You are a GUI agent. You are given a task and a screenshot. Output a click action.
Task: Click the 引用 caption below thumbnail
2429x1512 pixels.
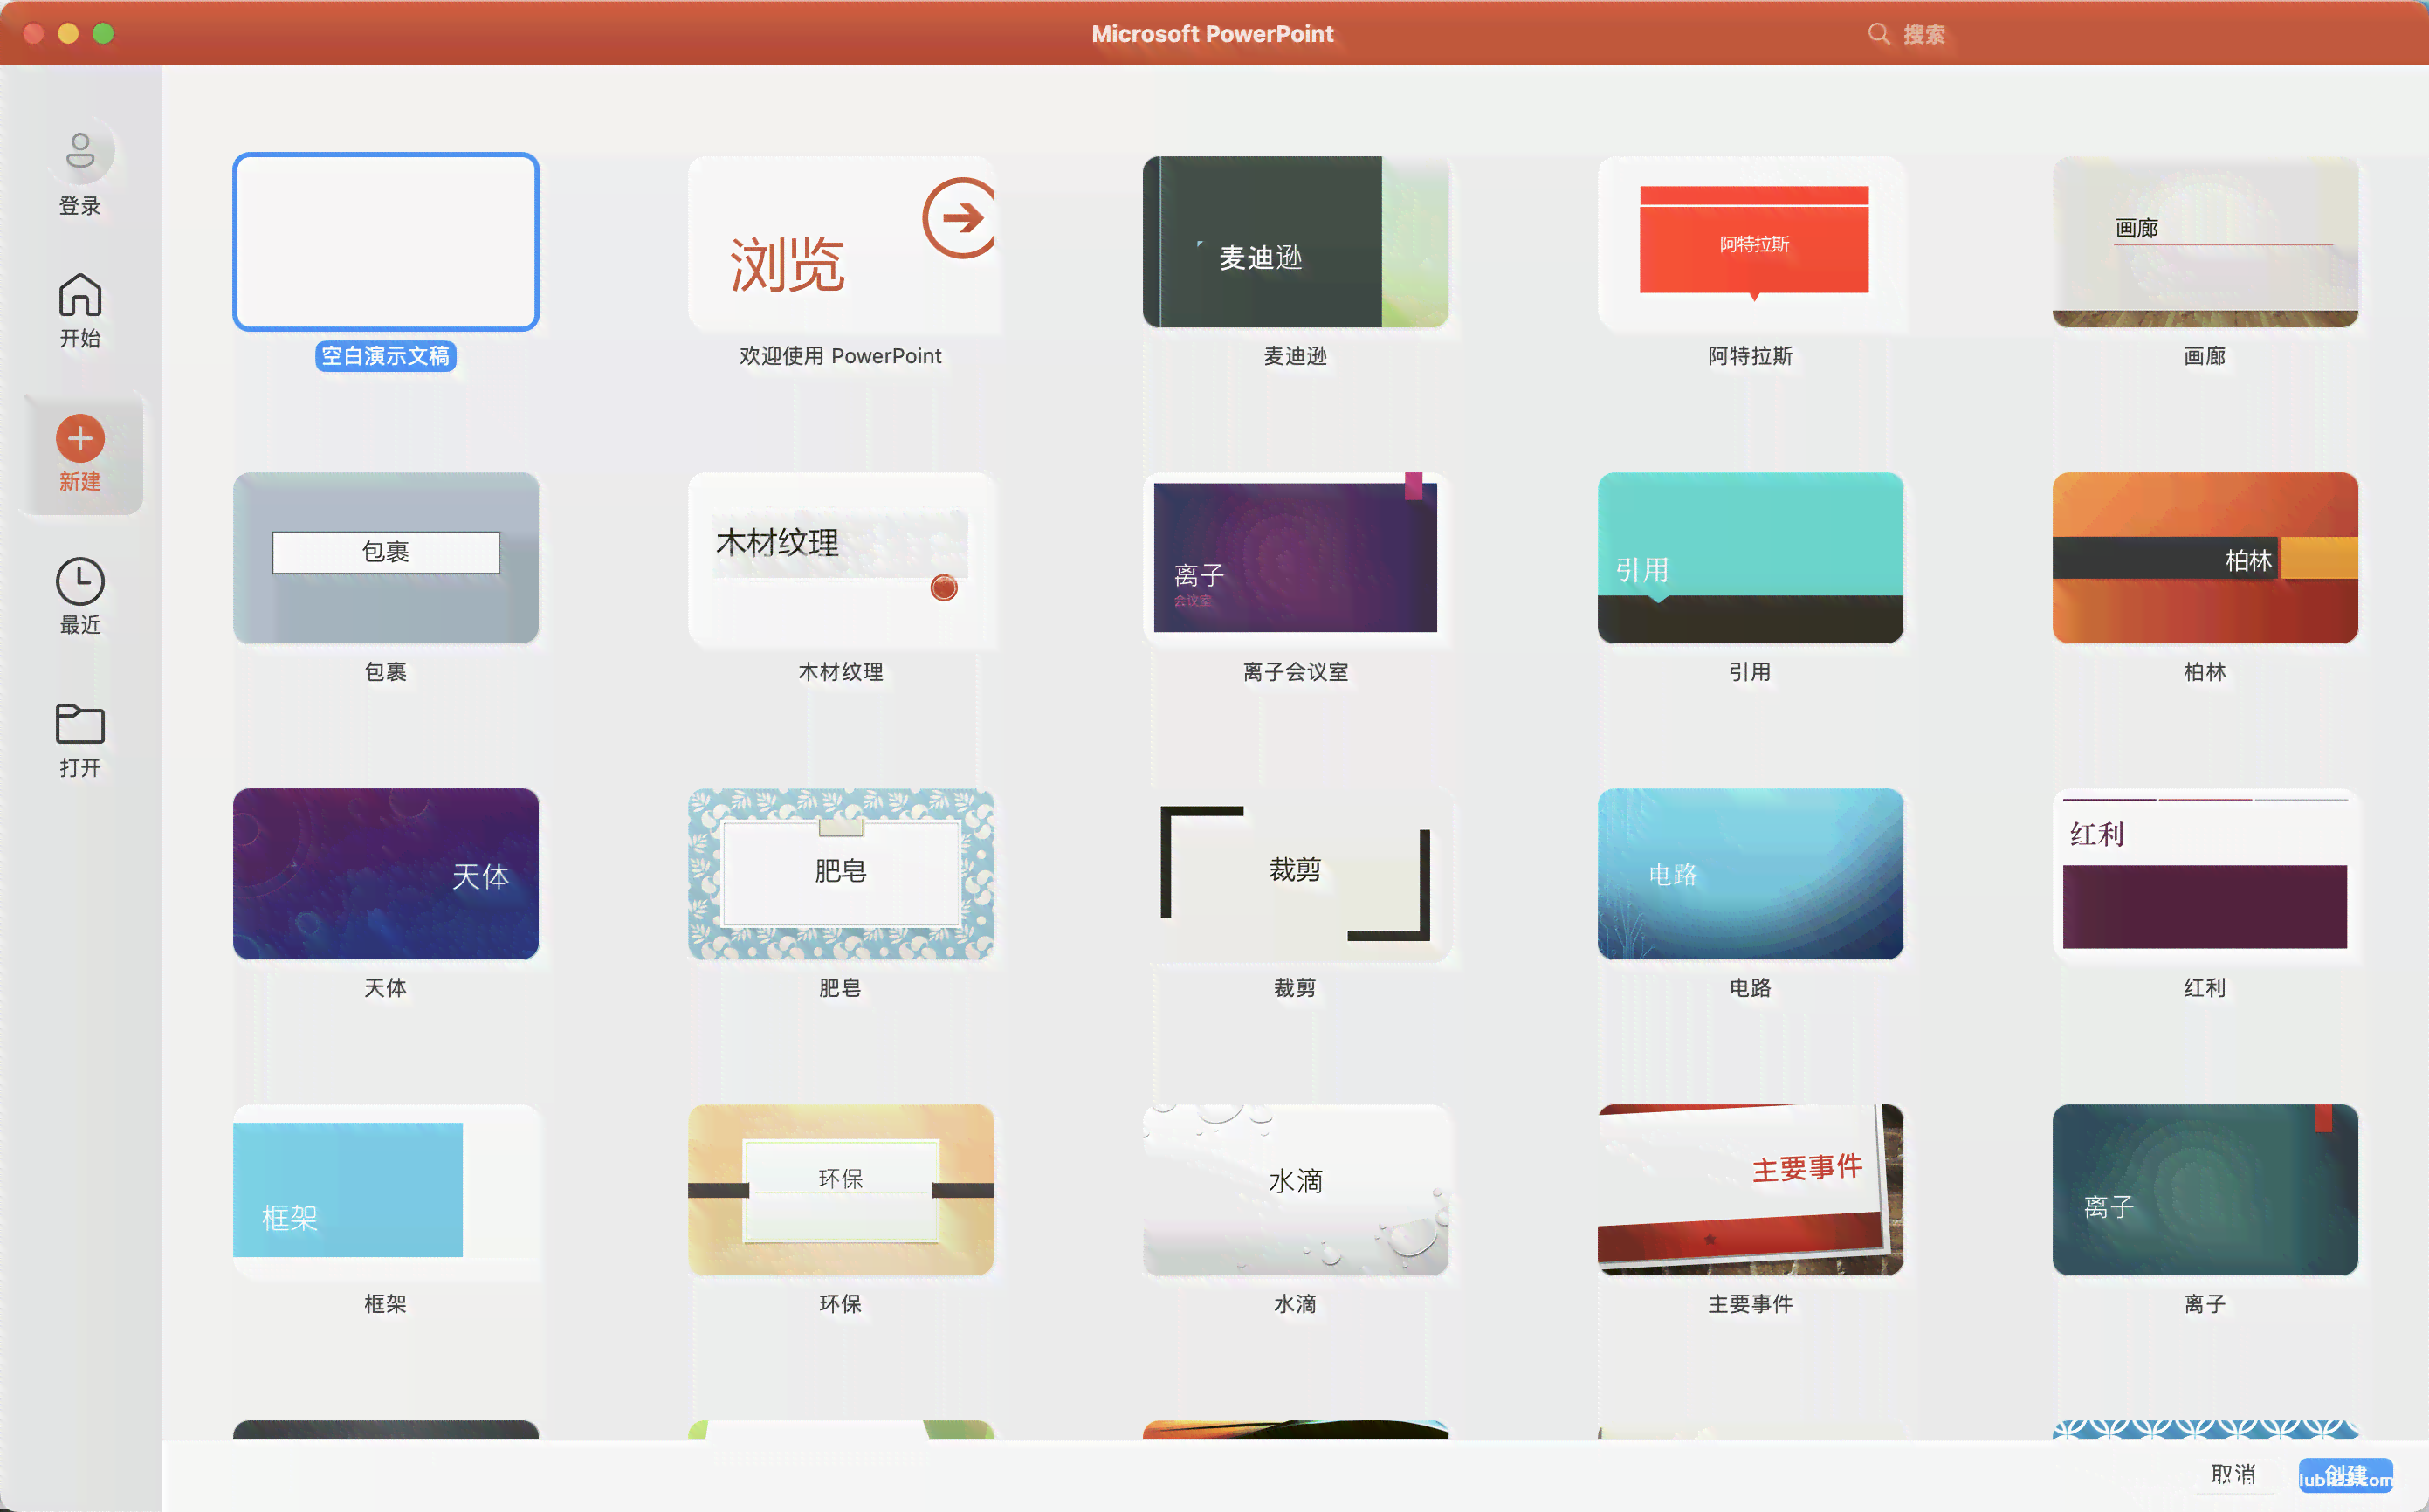click(x=1751, y=672)
